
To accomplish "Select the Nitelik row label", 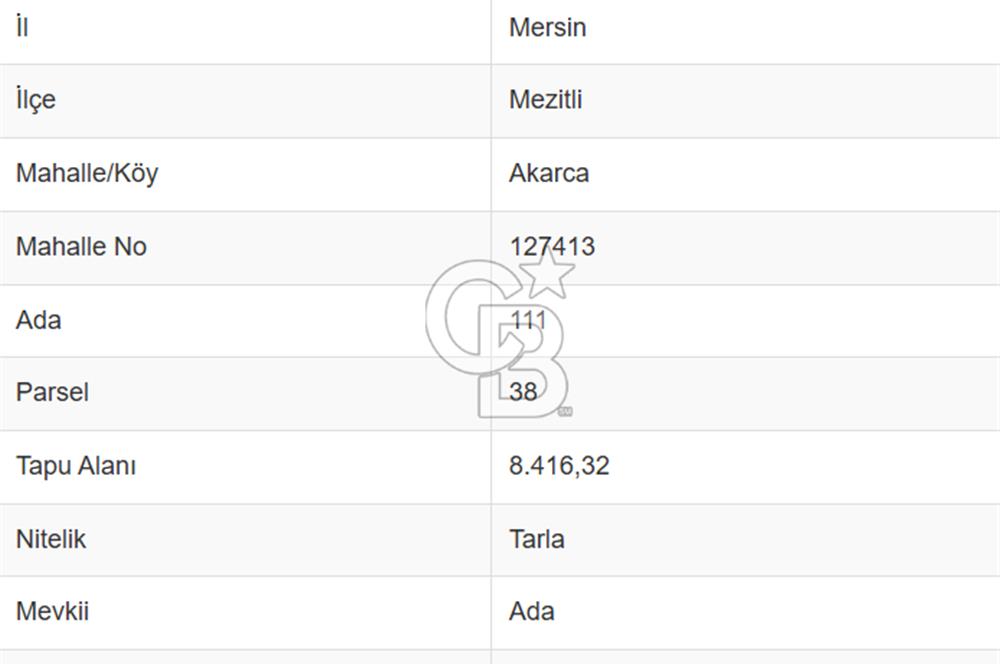I will coord(51,539).
